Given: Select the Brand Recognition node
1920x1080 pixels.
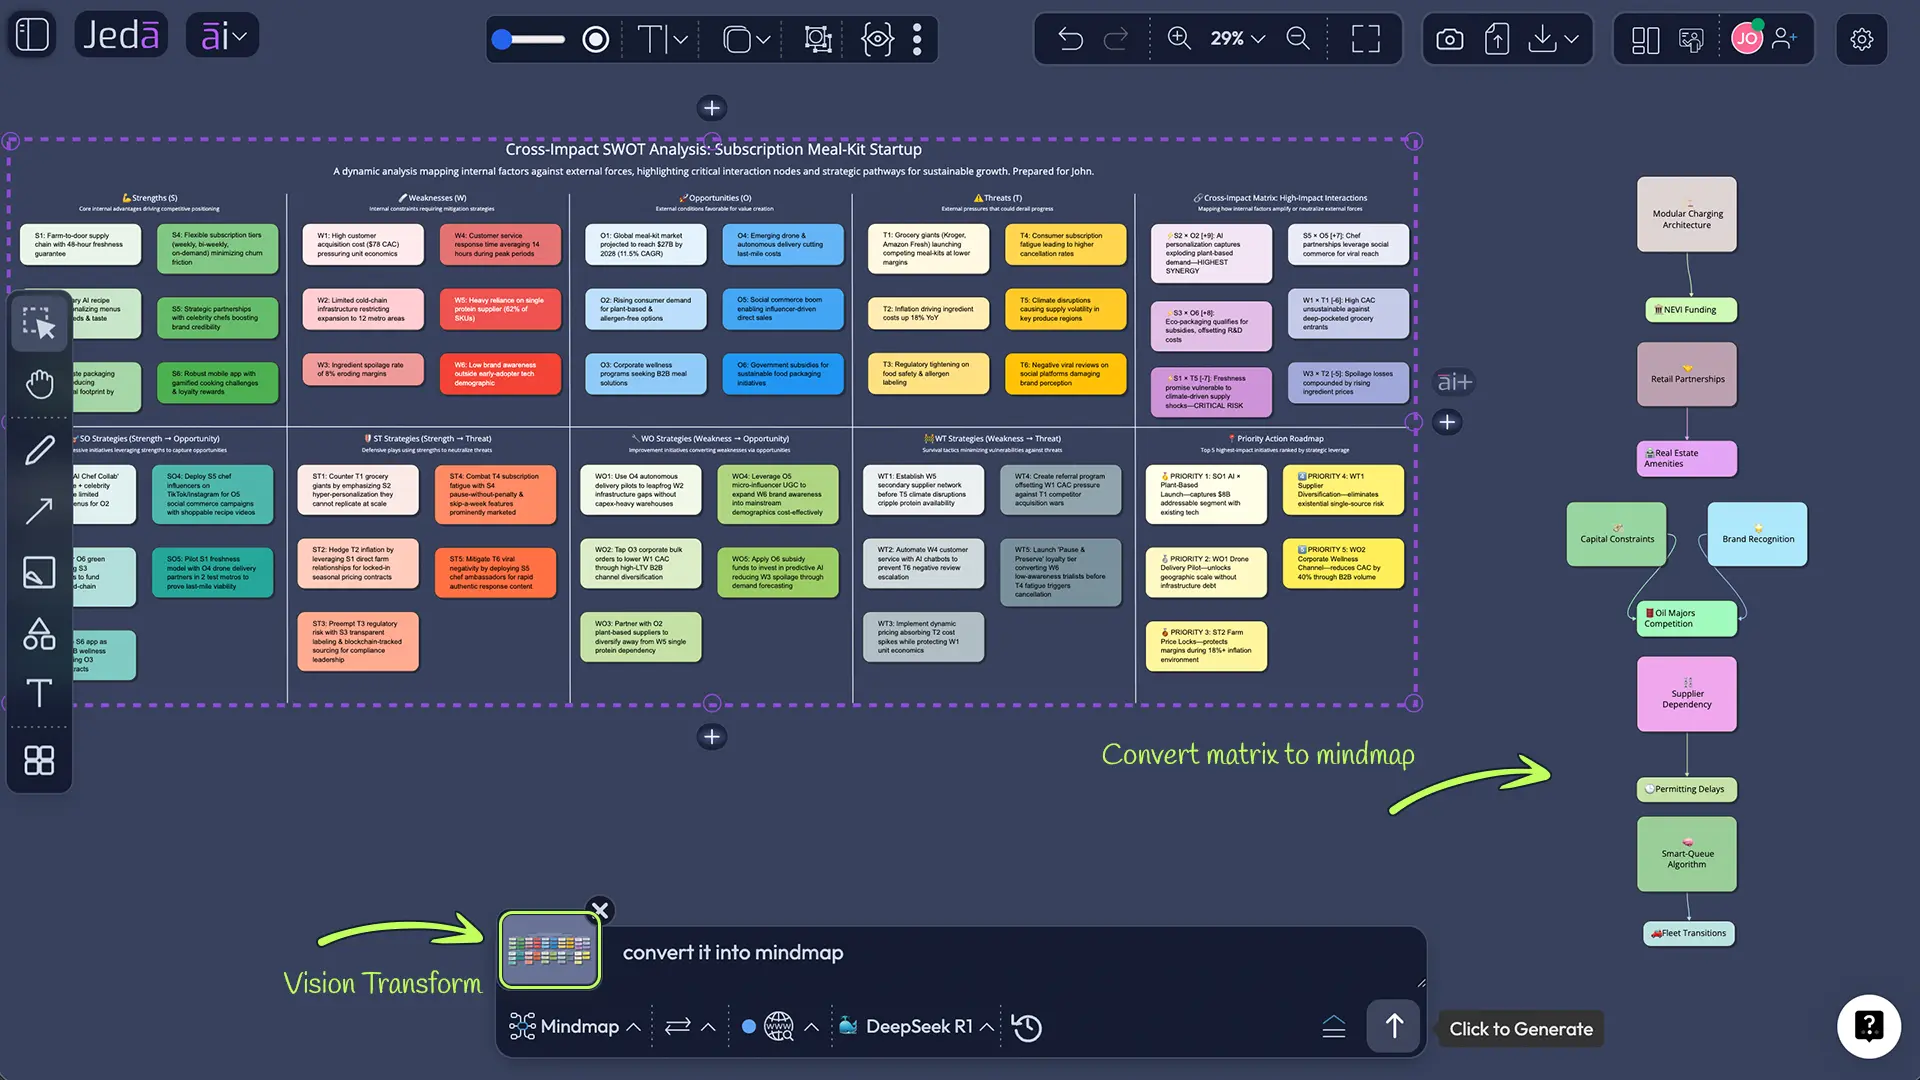Looking at the screenshot, I should pyautogui.click(x=1757, y=534).
